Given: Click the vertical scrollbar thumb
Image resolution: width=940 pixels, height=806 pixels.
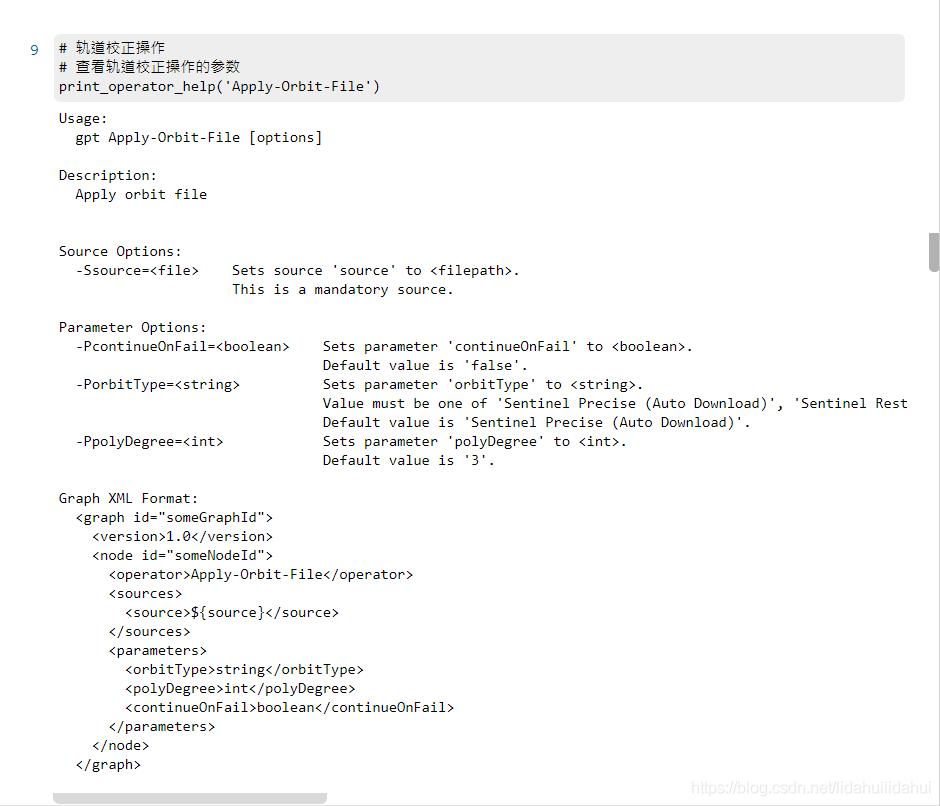Looking at the screenshot, I should point(933,252).
